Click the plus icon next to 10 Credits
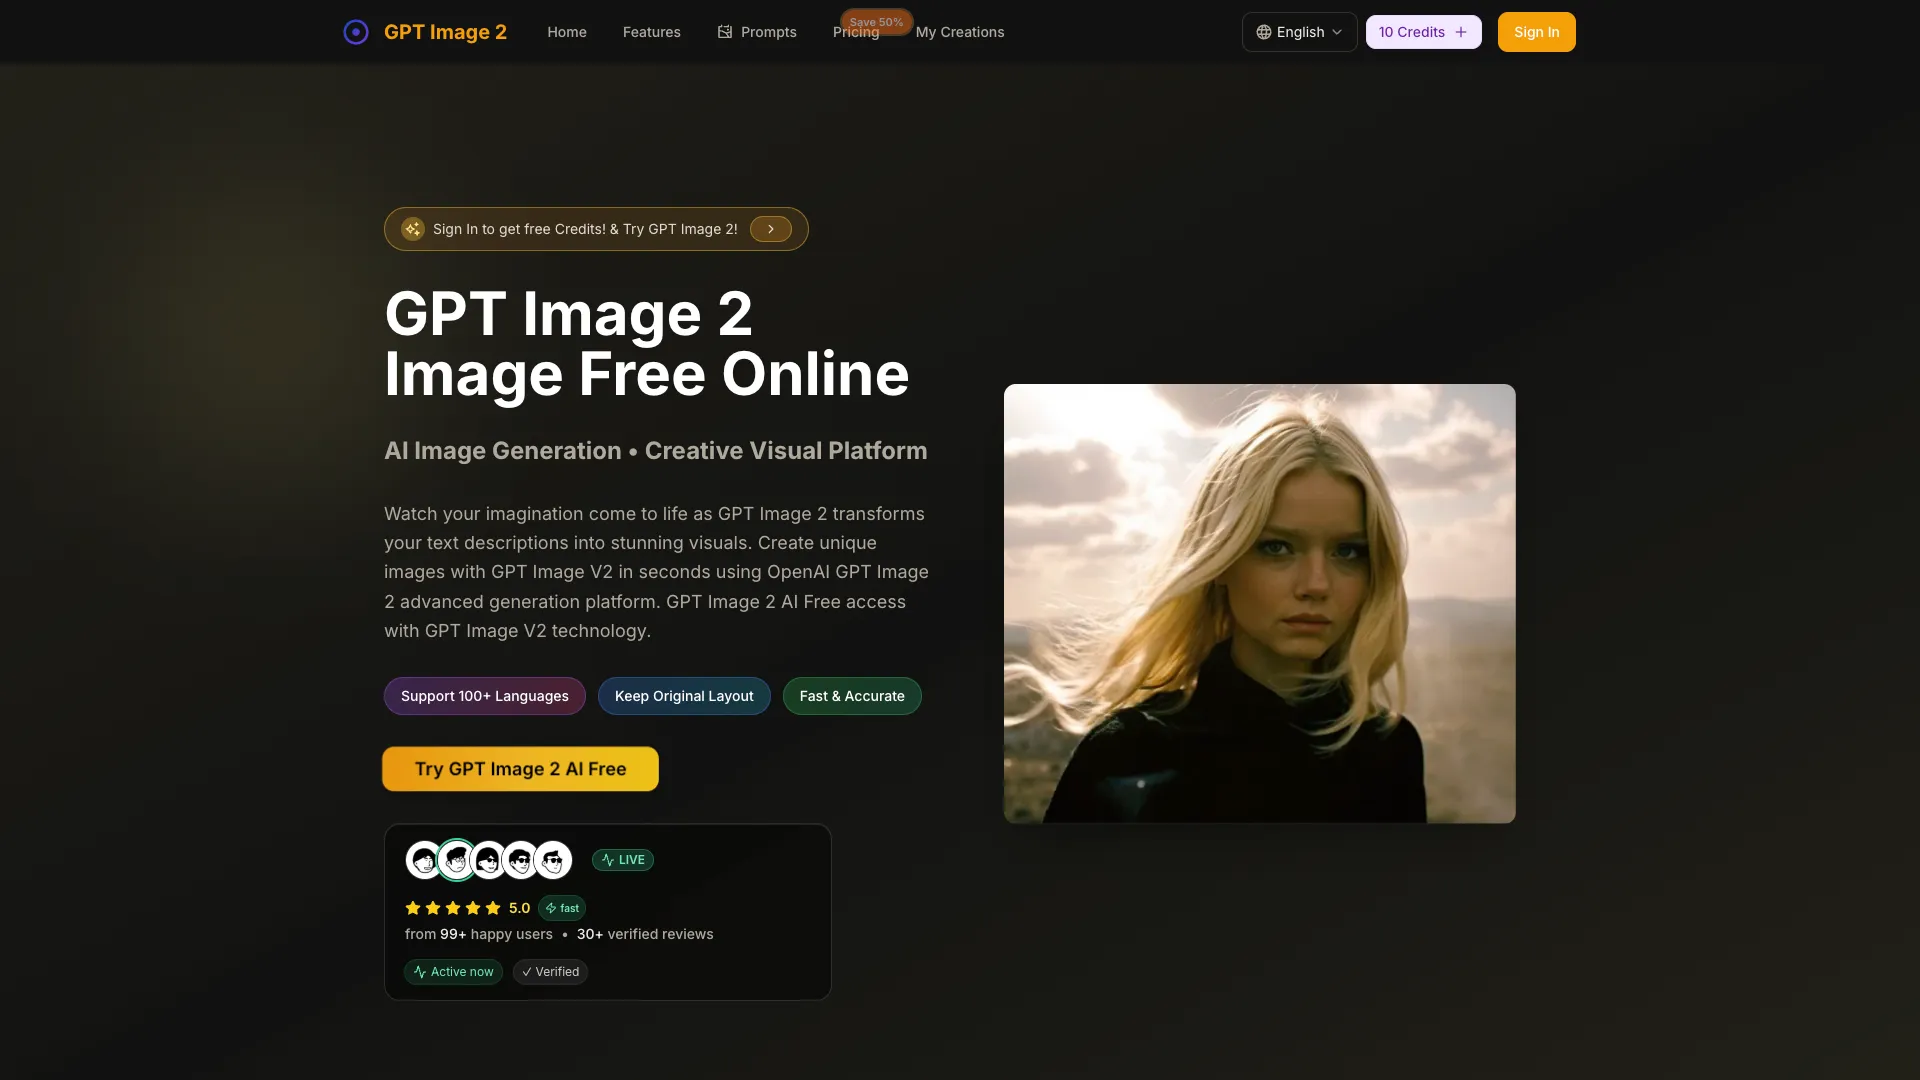Image resolution: width=1920 pixels, height=1080 pixels. coord(1459,31)
